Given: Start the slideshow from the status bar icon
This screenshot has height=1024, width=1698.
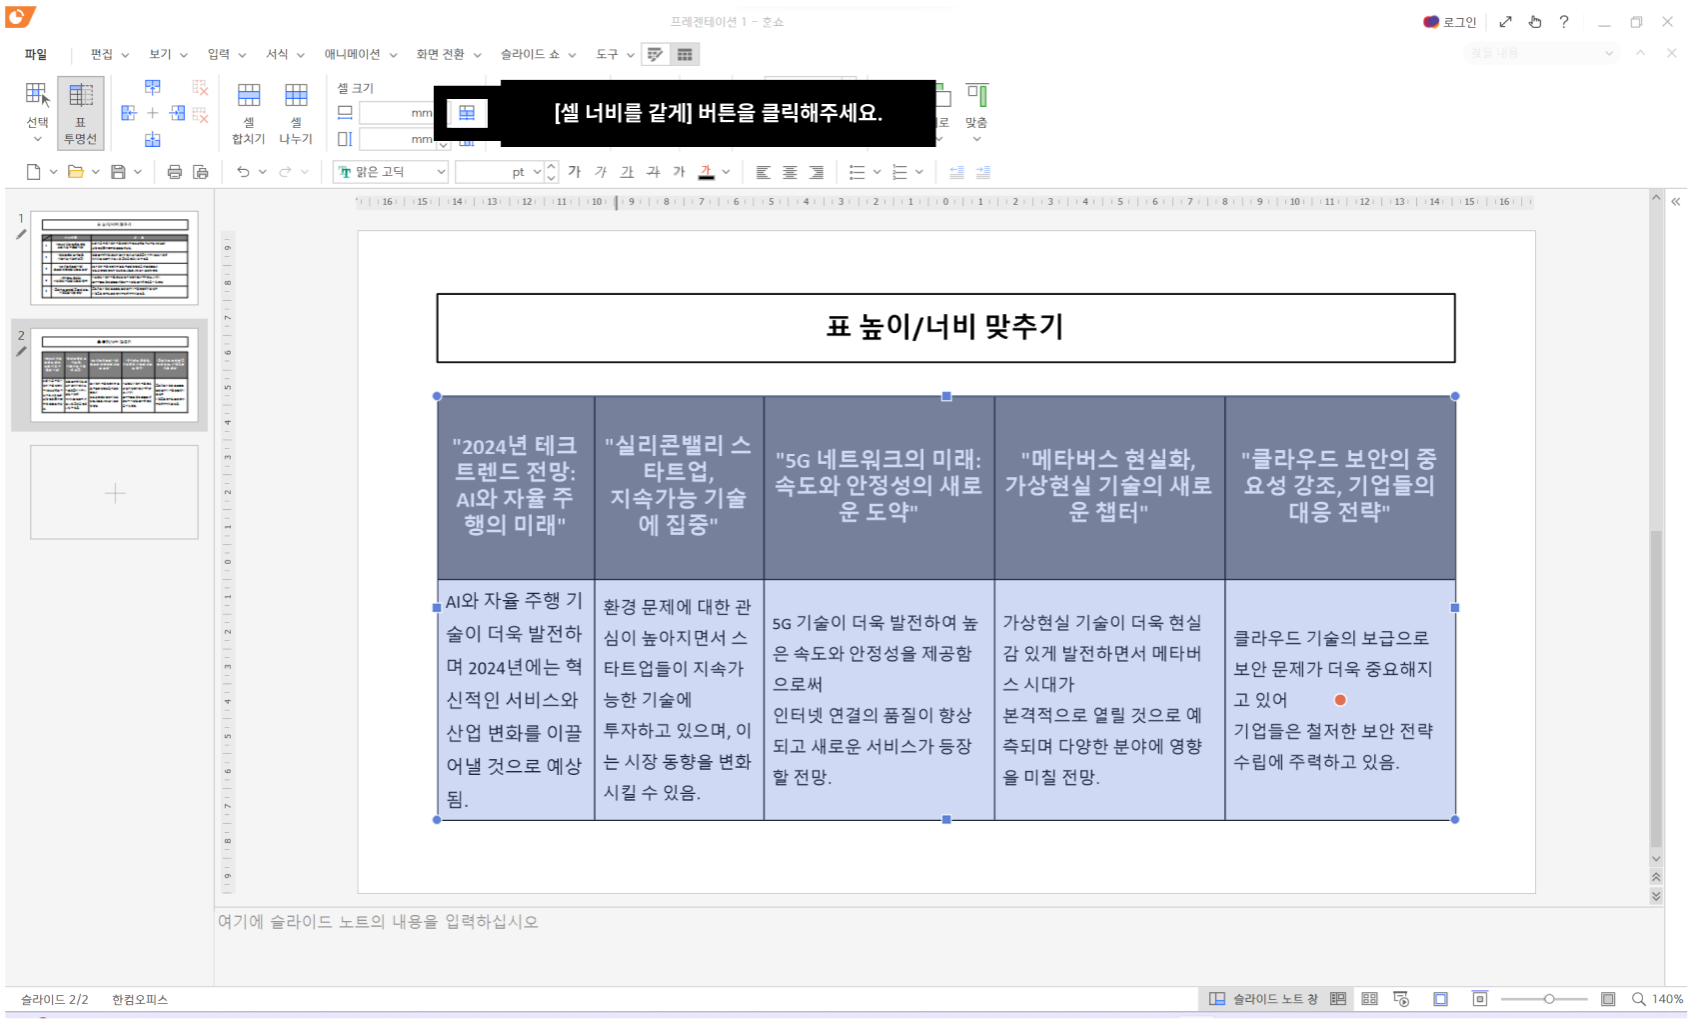Looking at the screenshot, I should pyautogui.click(x=1402, y=998).
